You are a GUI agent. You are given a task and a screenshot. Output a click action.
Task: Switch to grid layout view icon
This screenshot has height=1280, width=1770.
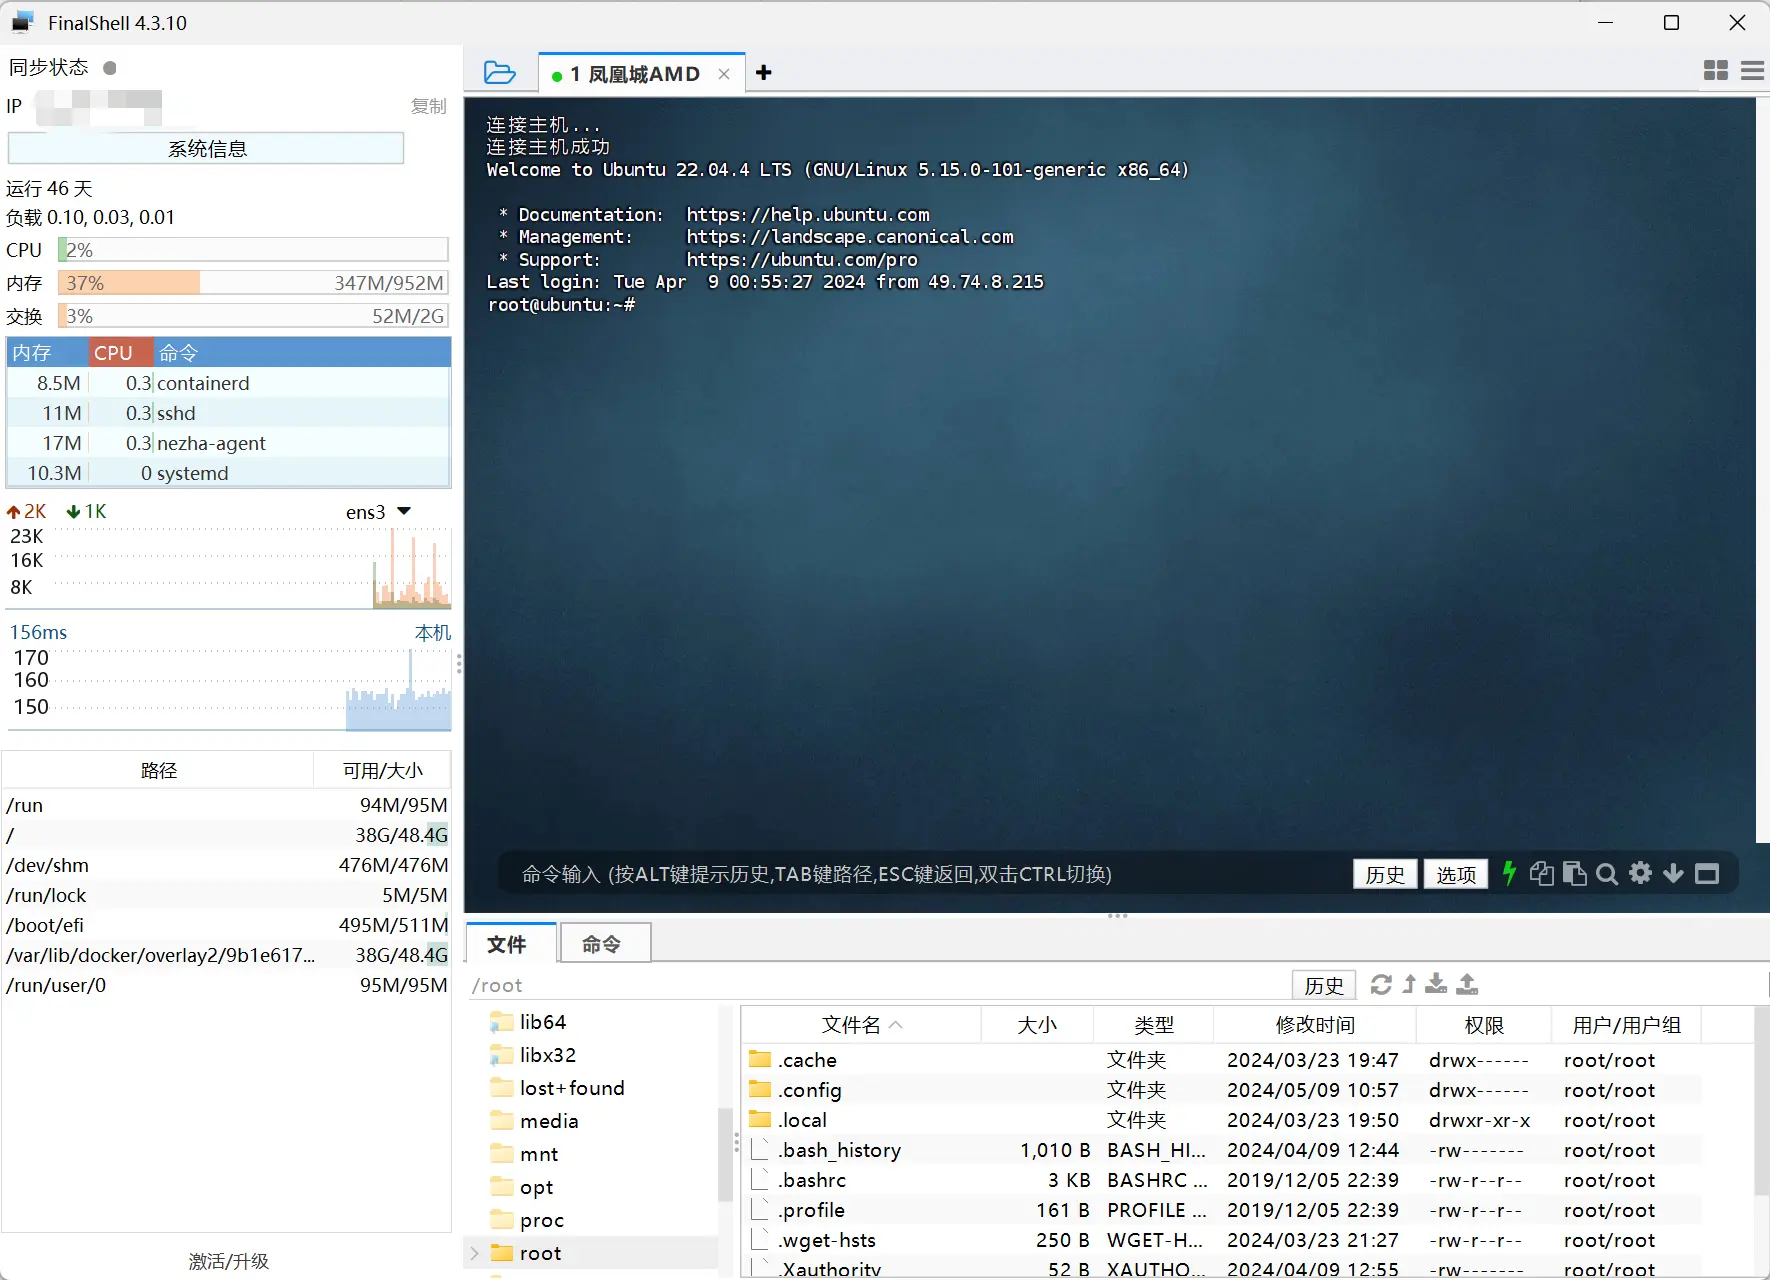tap(1715, 70)
